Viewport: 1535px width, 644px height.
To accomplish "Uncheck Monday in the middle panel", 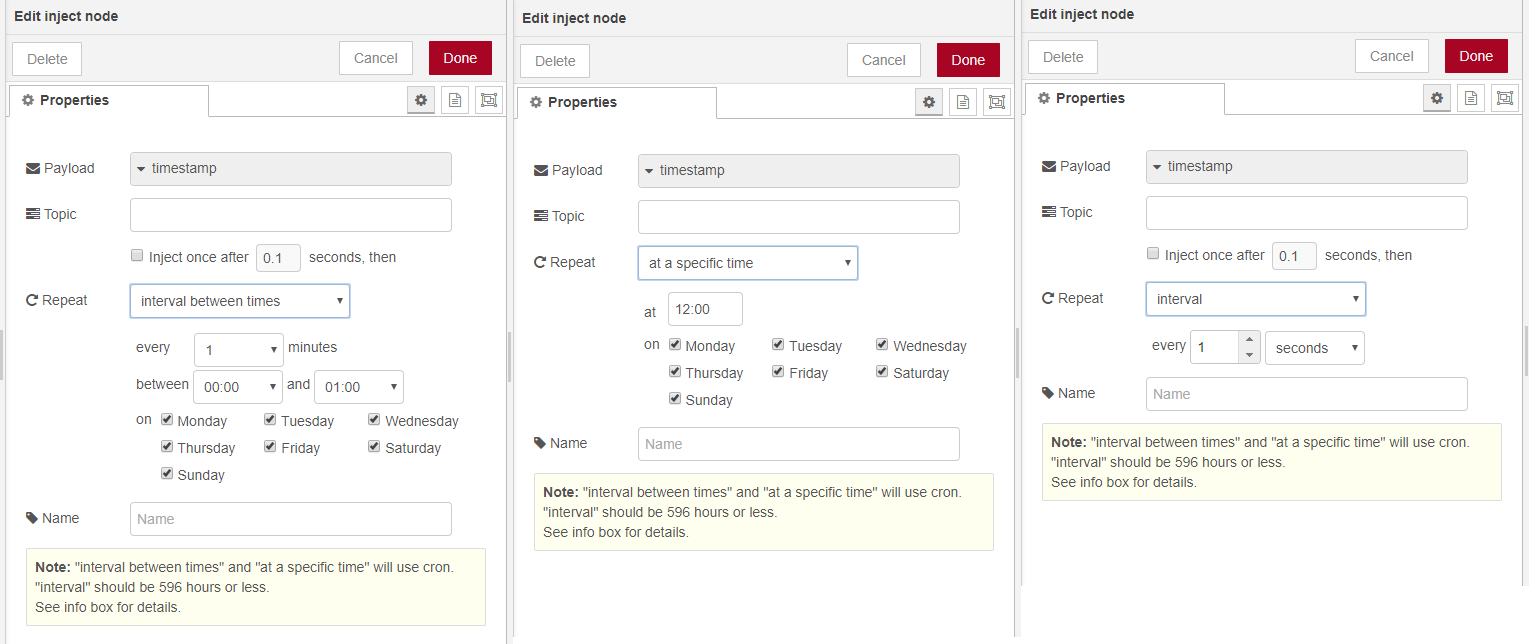I will [675, 345].
